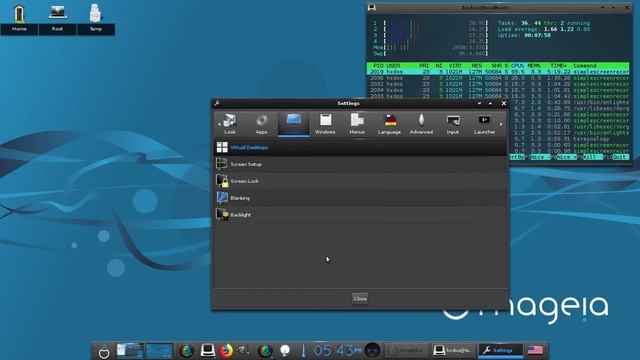This screenshot has width=640, height=360.
Task: Show more categories with the right arrow
Action: [501, 124]
